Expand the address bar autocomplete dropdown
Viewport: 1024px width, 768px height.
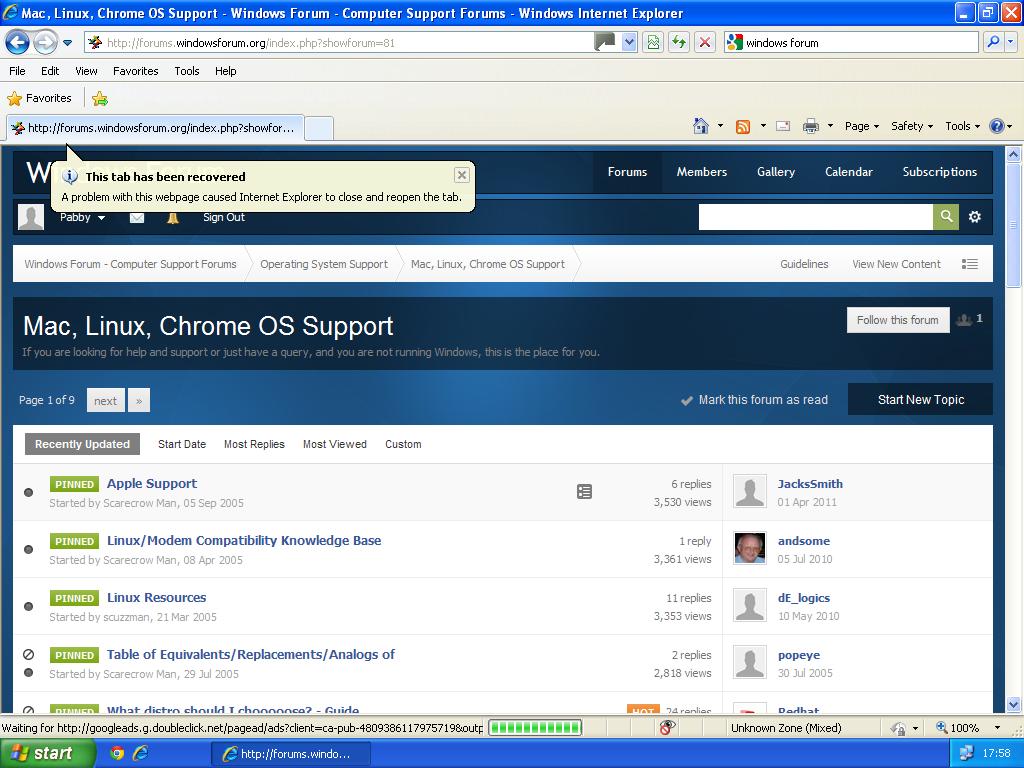tap(629, 43)
